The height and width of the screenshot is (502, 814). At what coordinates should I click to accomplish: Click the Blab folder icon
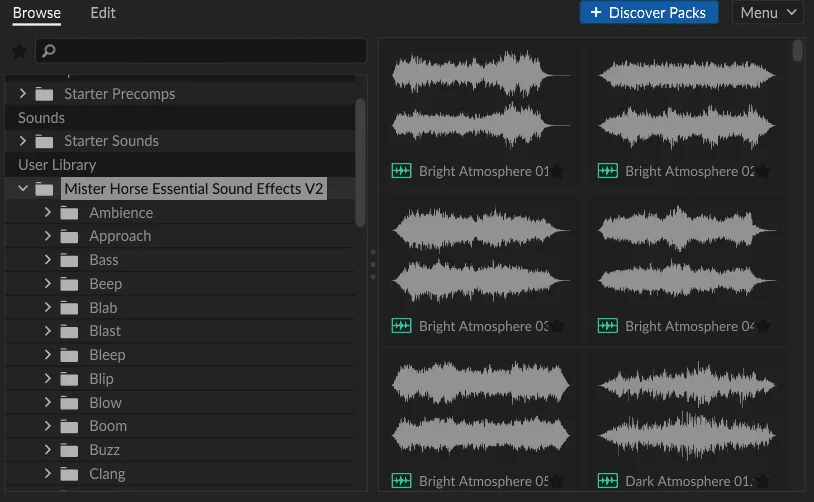point(69,308)
